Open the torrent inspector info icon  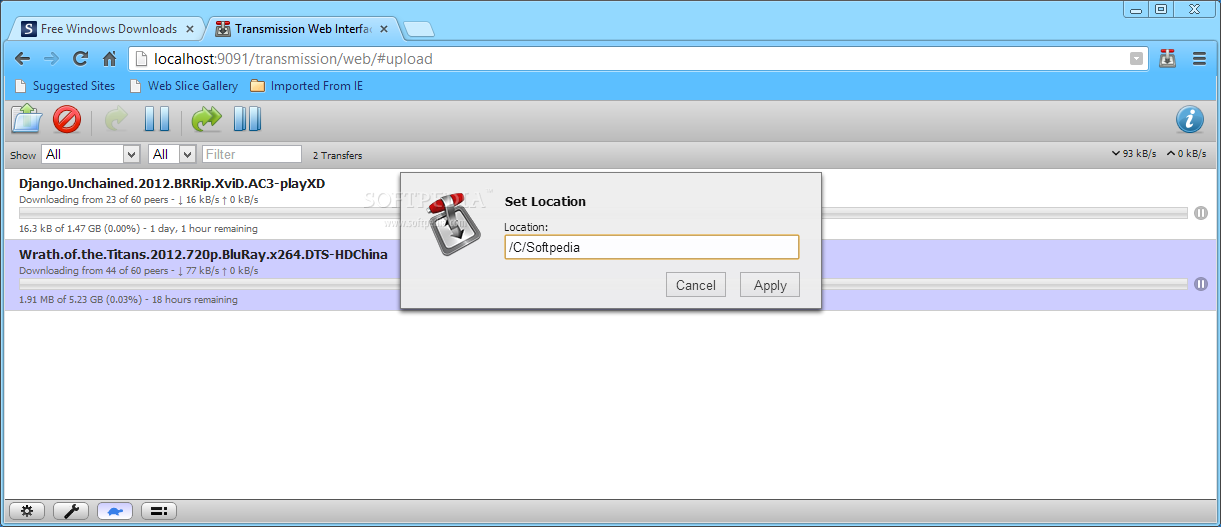1189,120
